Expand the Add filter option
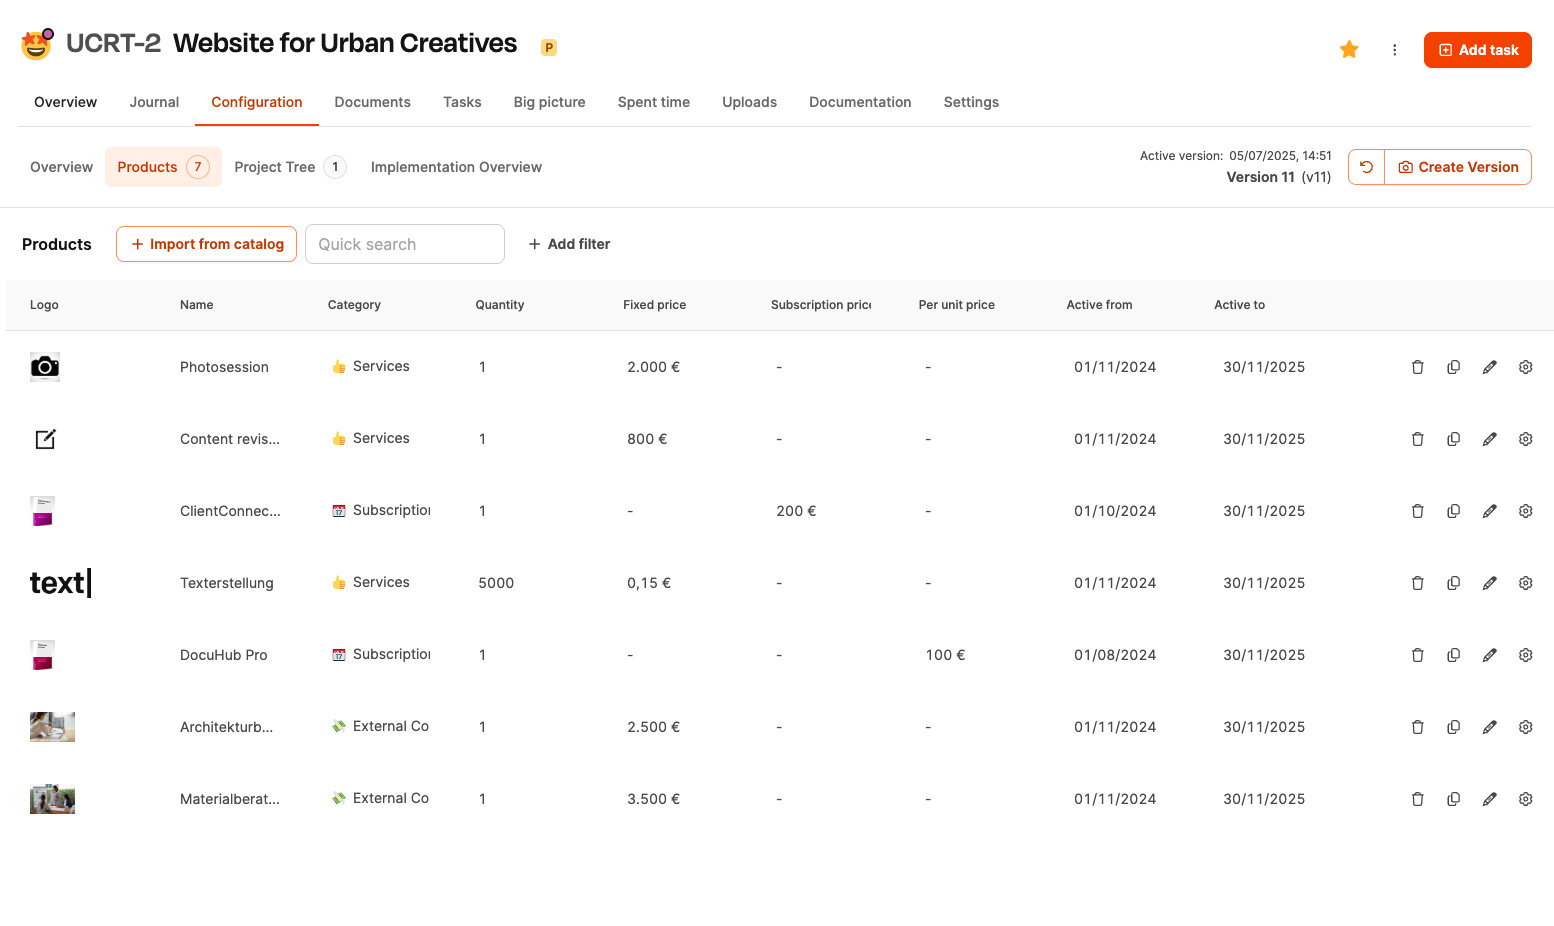 point(569,244)
